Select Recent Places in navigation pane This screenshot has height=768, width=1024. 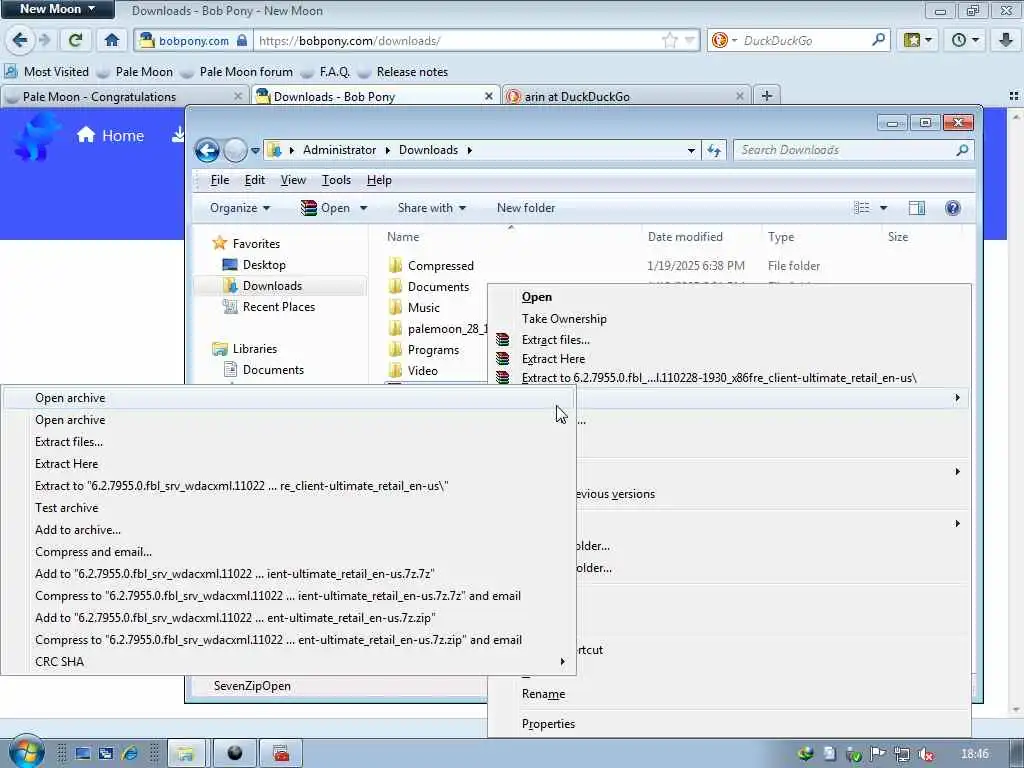[268, 306]
